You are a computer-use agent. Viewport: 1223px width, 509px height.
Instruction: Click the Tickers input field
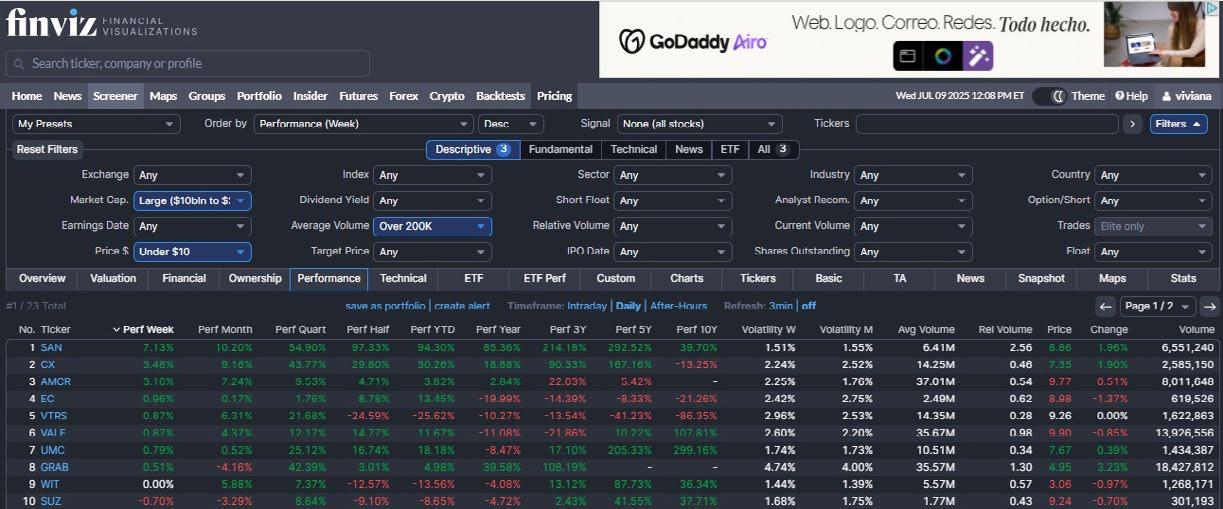coord(987,124)
